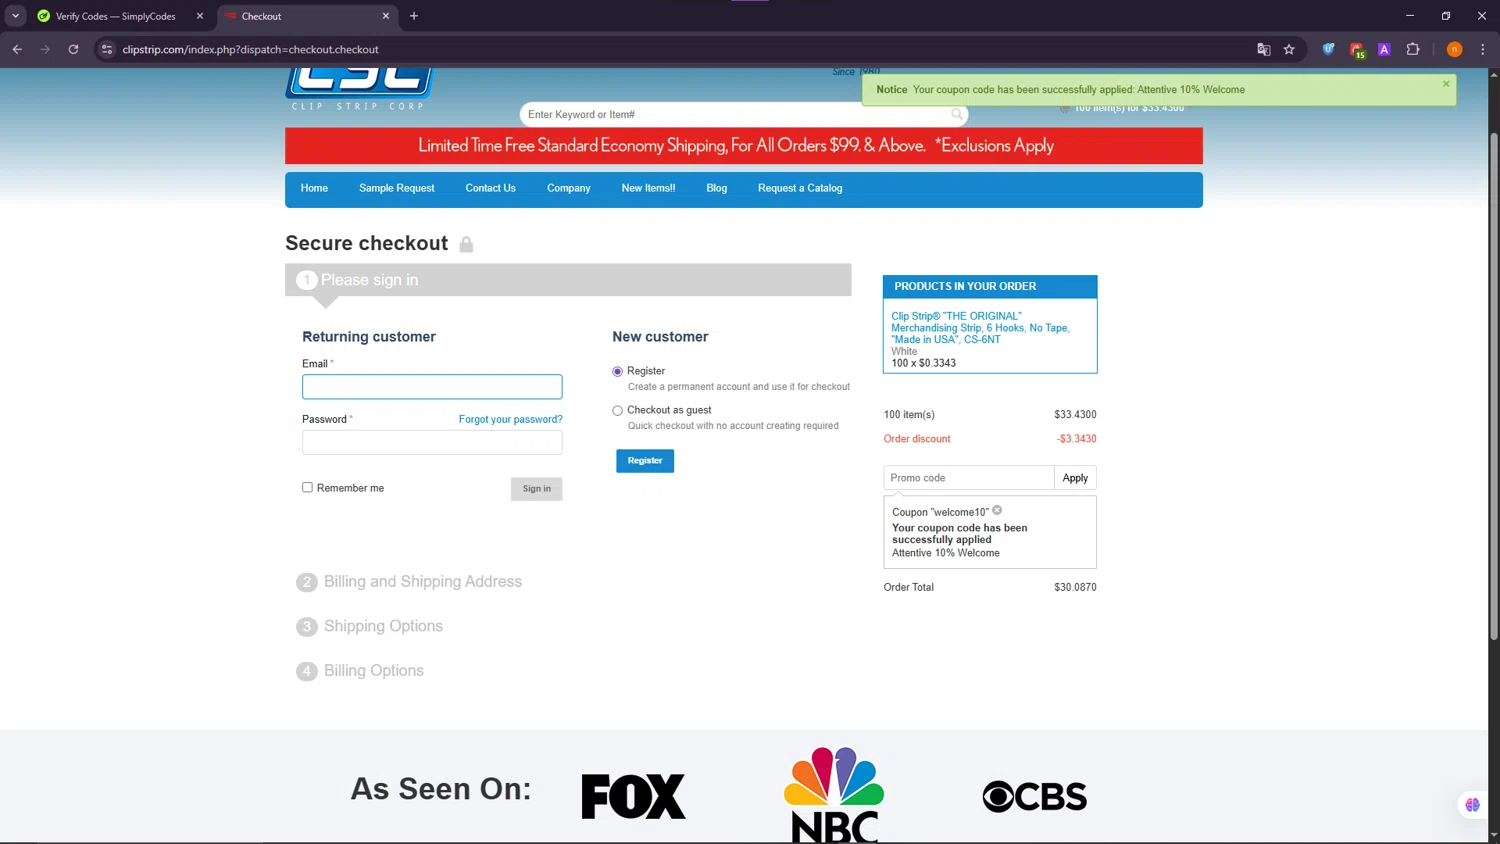Apply the promo code
The height and width of the screenshot is (844, 1500).
1075,478
